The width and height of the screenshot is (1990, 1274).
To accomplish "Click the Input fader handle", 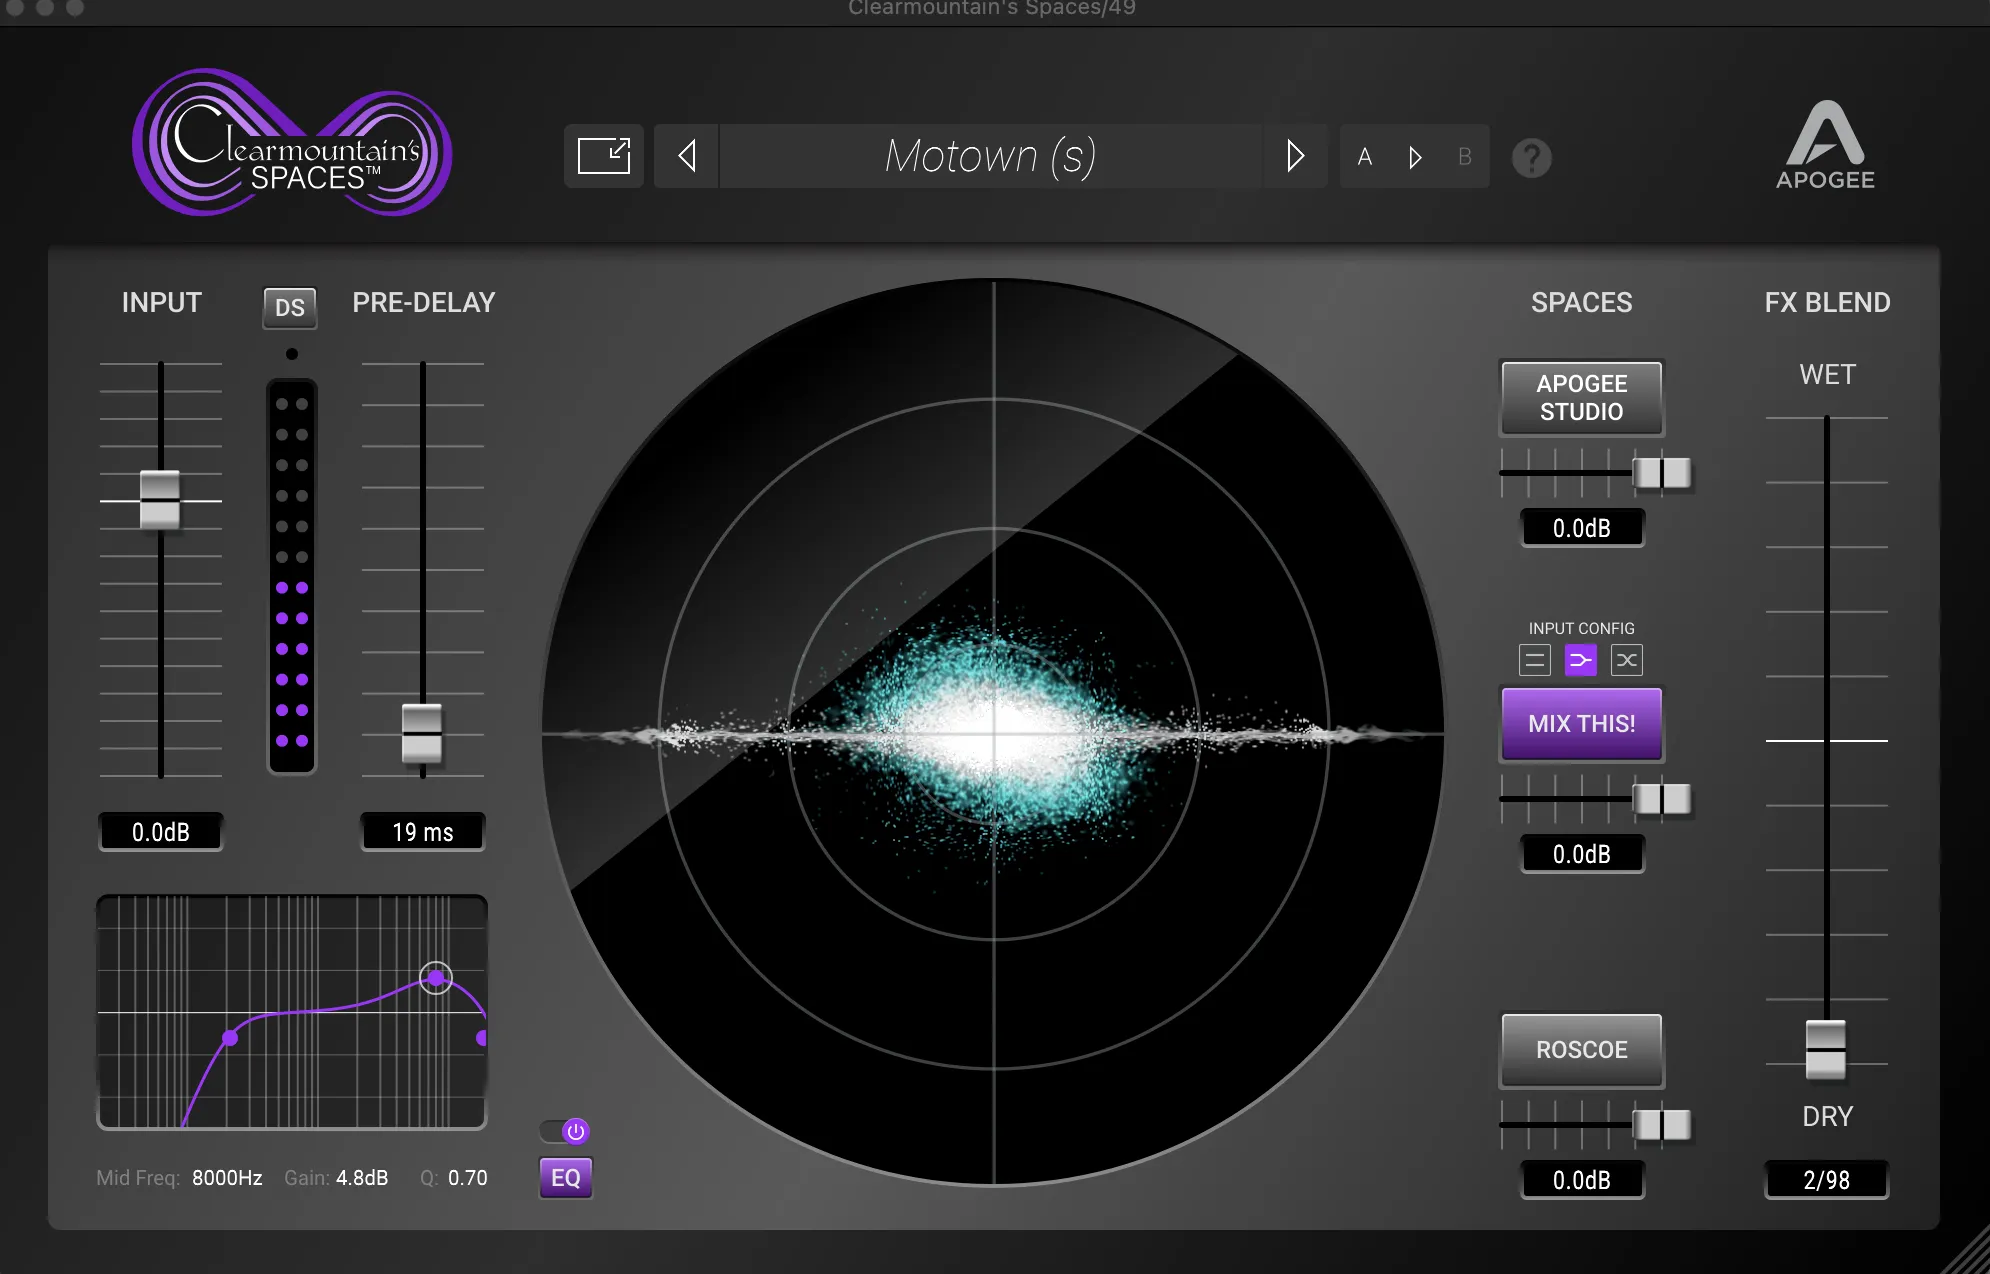I will [160, 499].
